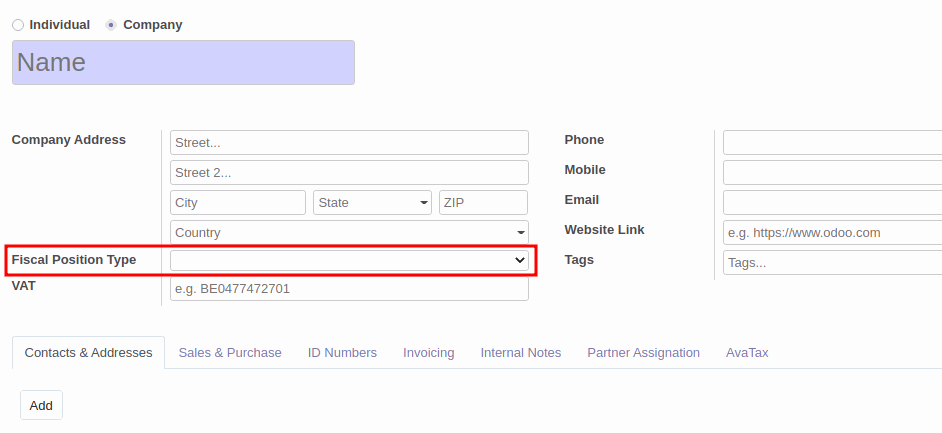Switch to the Invoicing tab
The width and height of the screenshot is (942, 433).
tap(428, 353)
